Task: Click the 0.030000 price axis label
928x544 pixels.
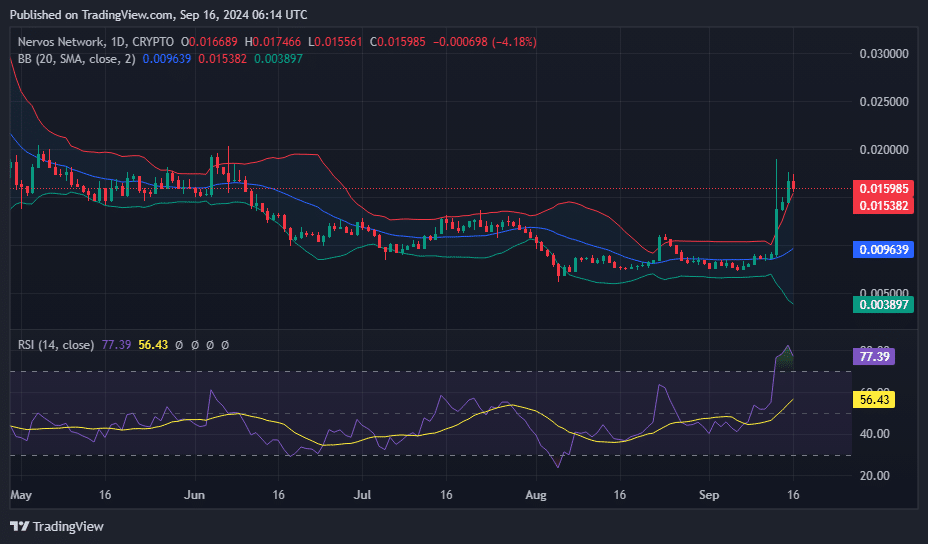Action: (884, 54)
